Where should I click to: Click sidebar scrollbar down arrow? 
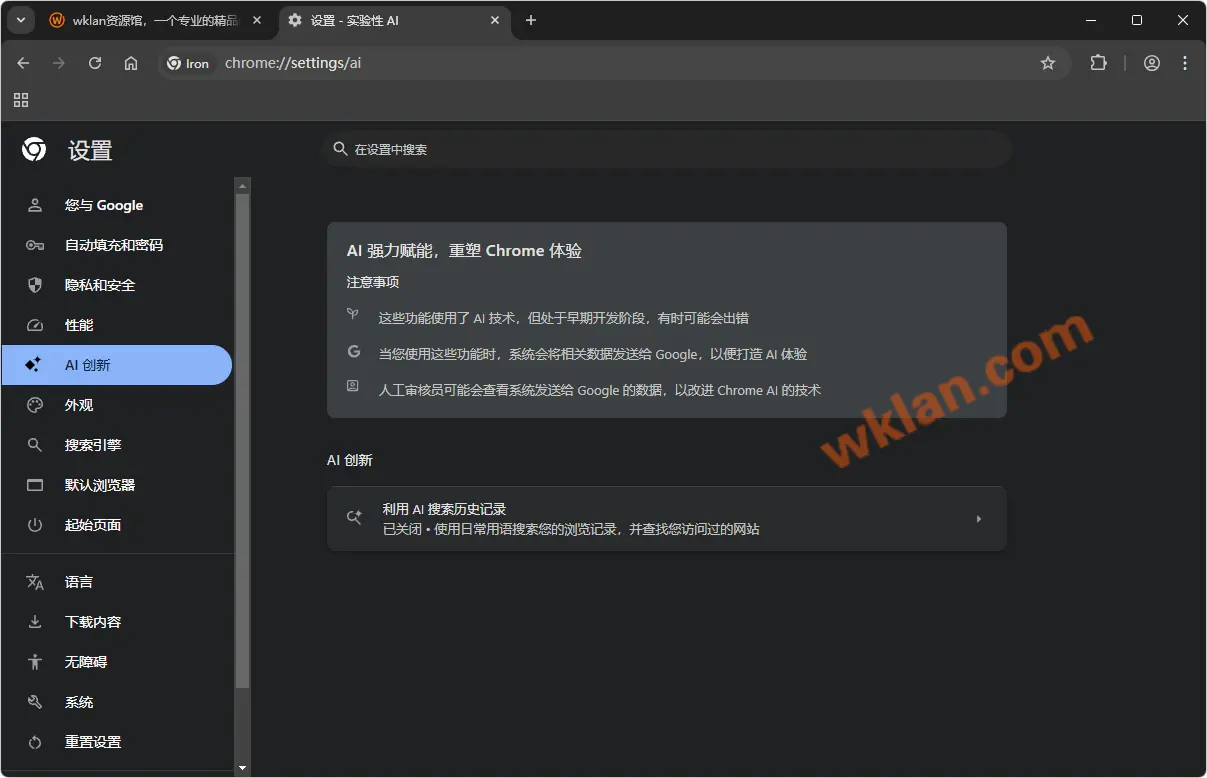242,769
